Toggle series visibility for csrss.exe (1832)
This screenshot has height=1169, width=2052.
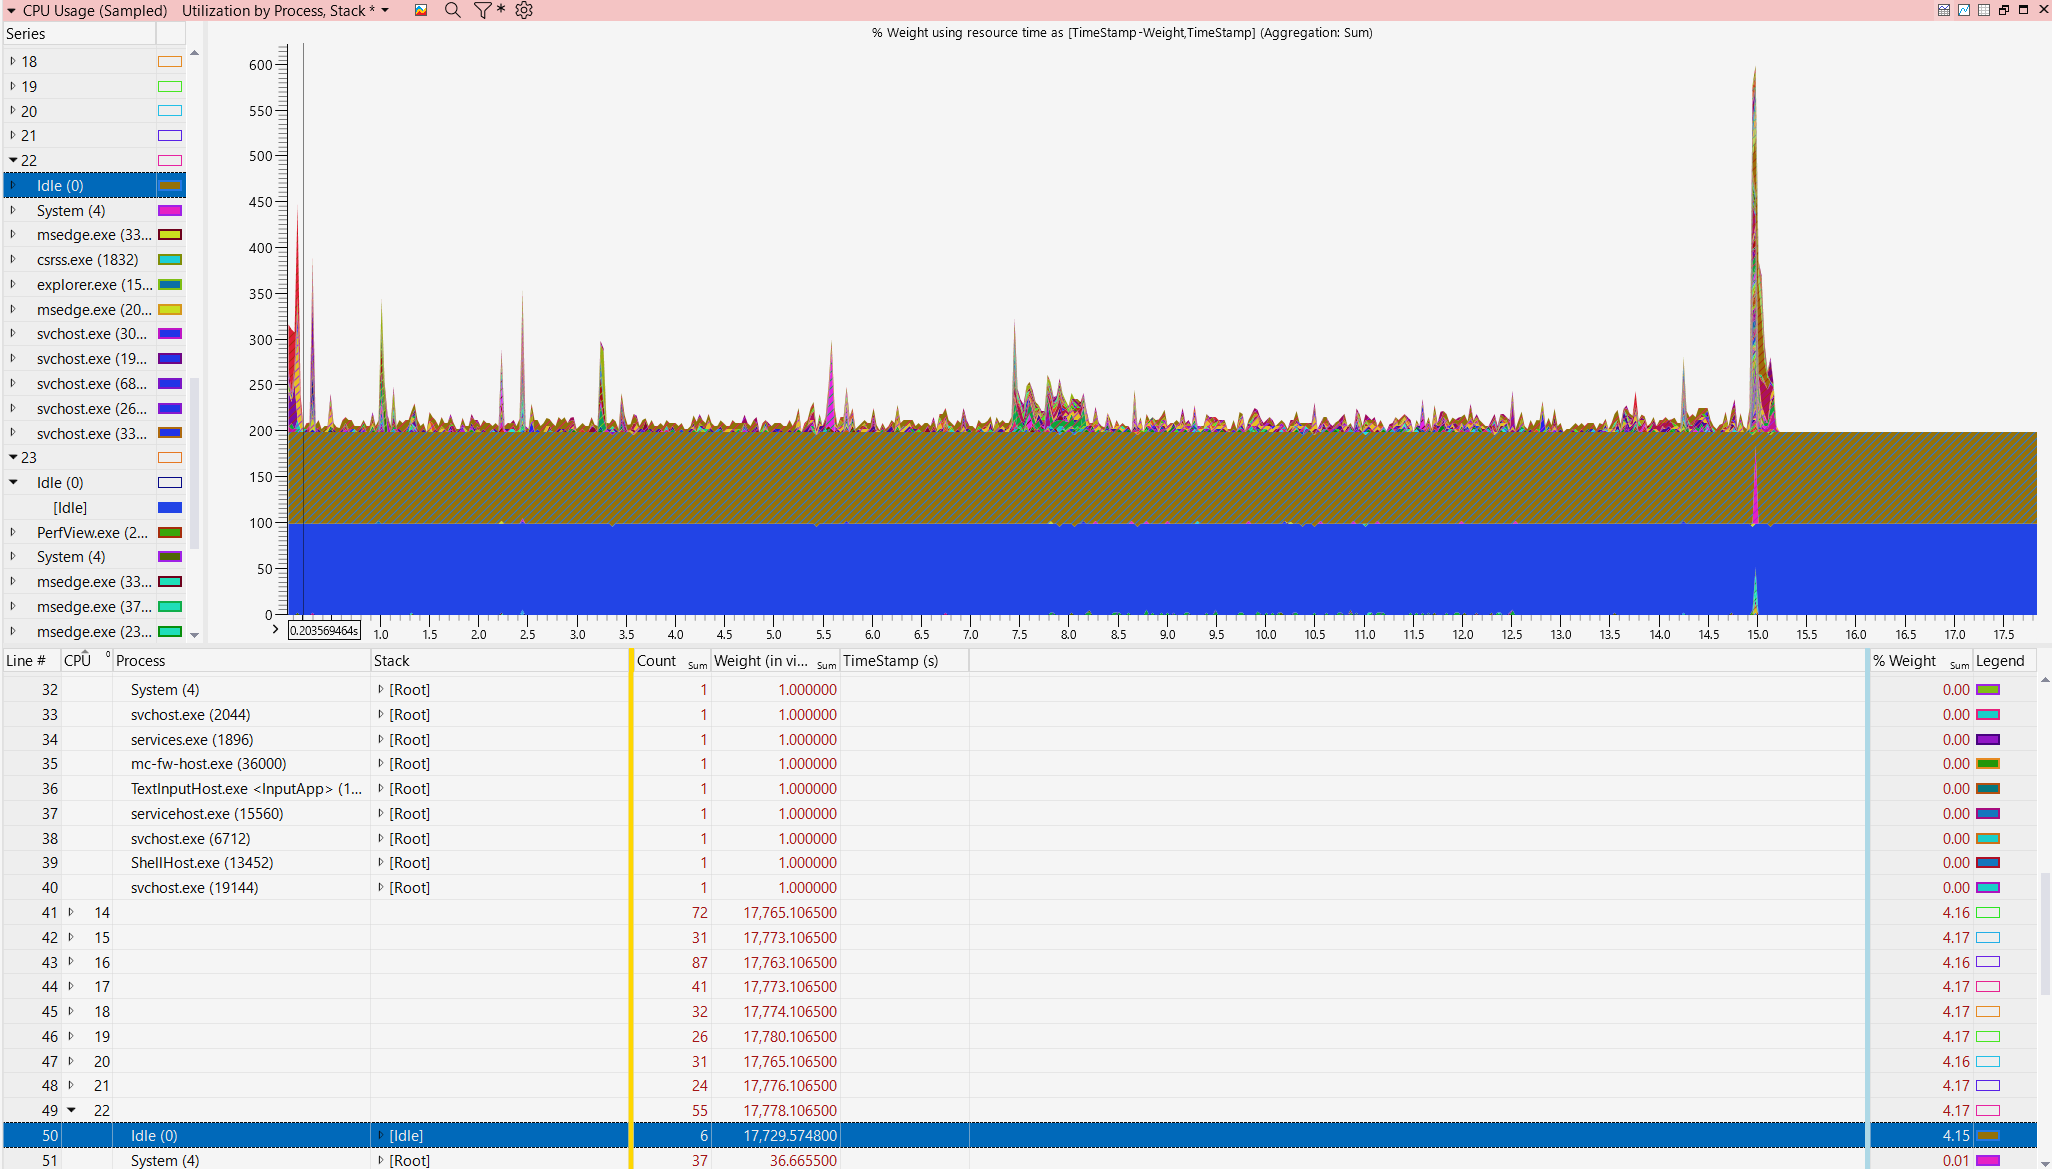click(x=170, y=260)
